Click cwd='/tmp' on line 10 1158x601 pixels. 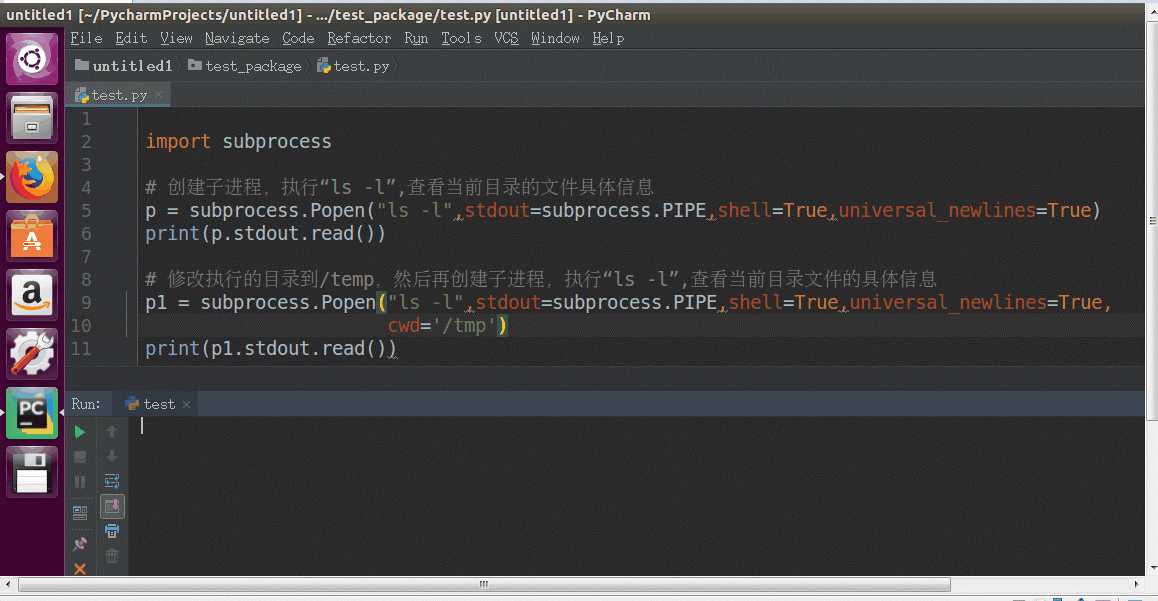pyautogui.click(x=442, y=326)
